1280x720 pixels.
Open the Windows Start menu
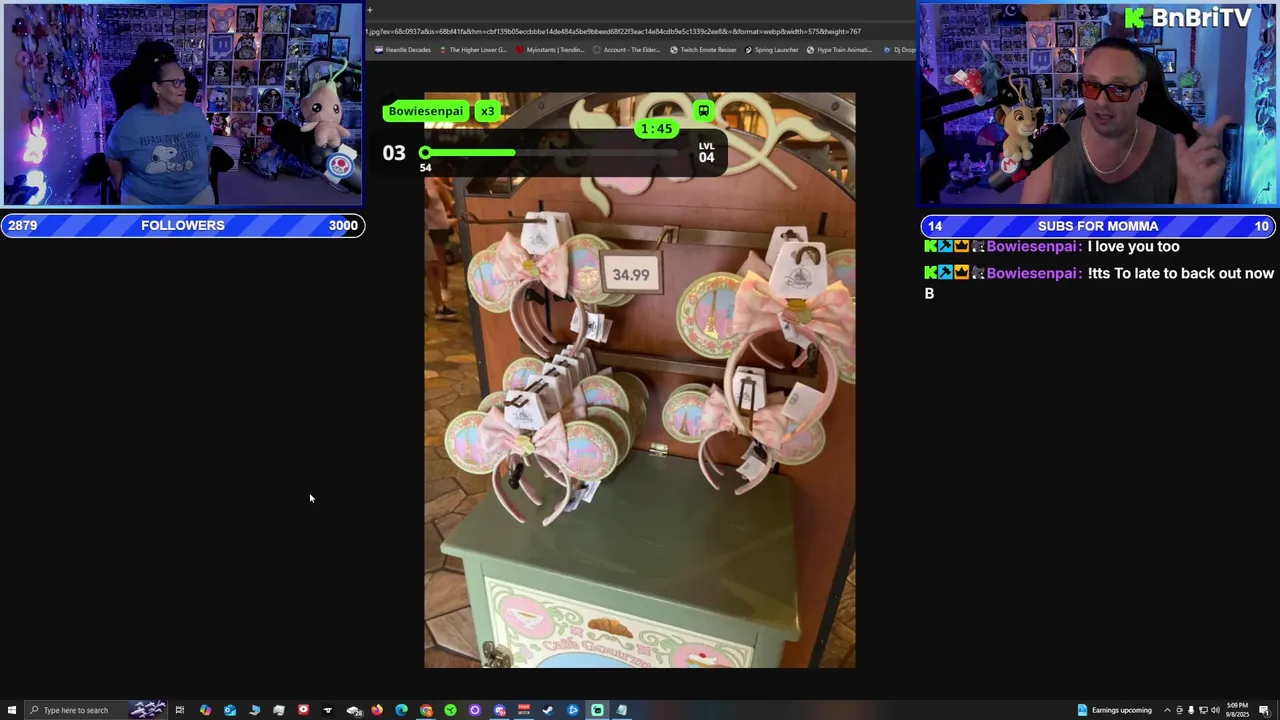tap(11, 710)
